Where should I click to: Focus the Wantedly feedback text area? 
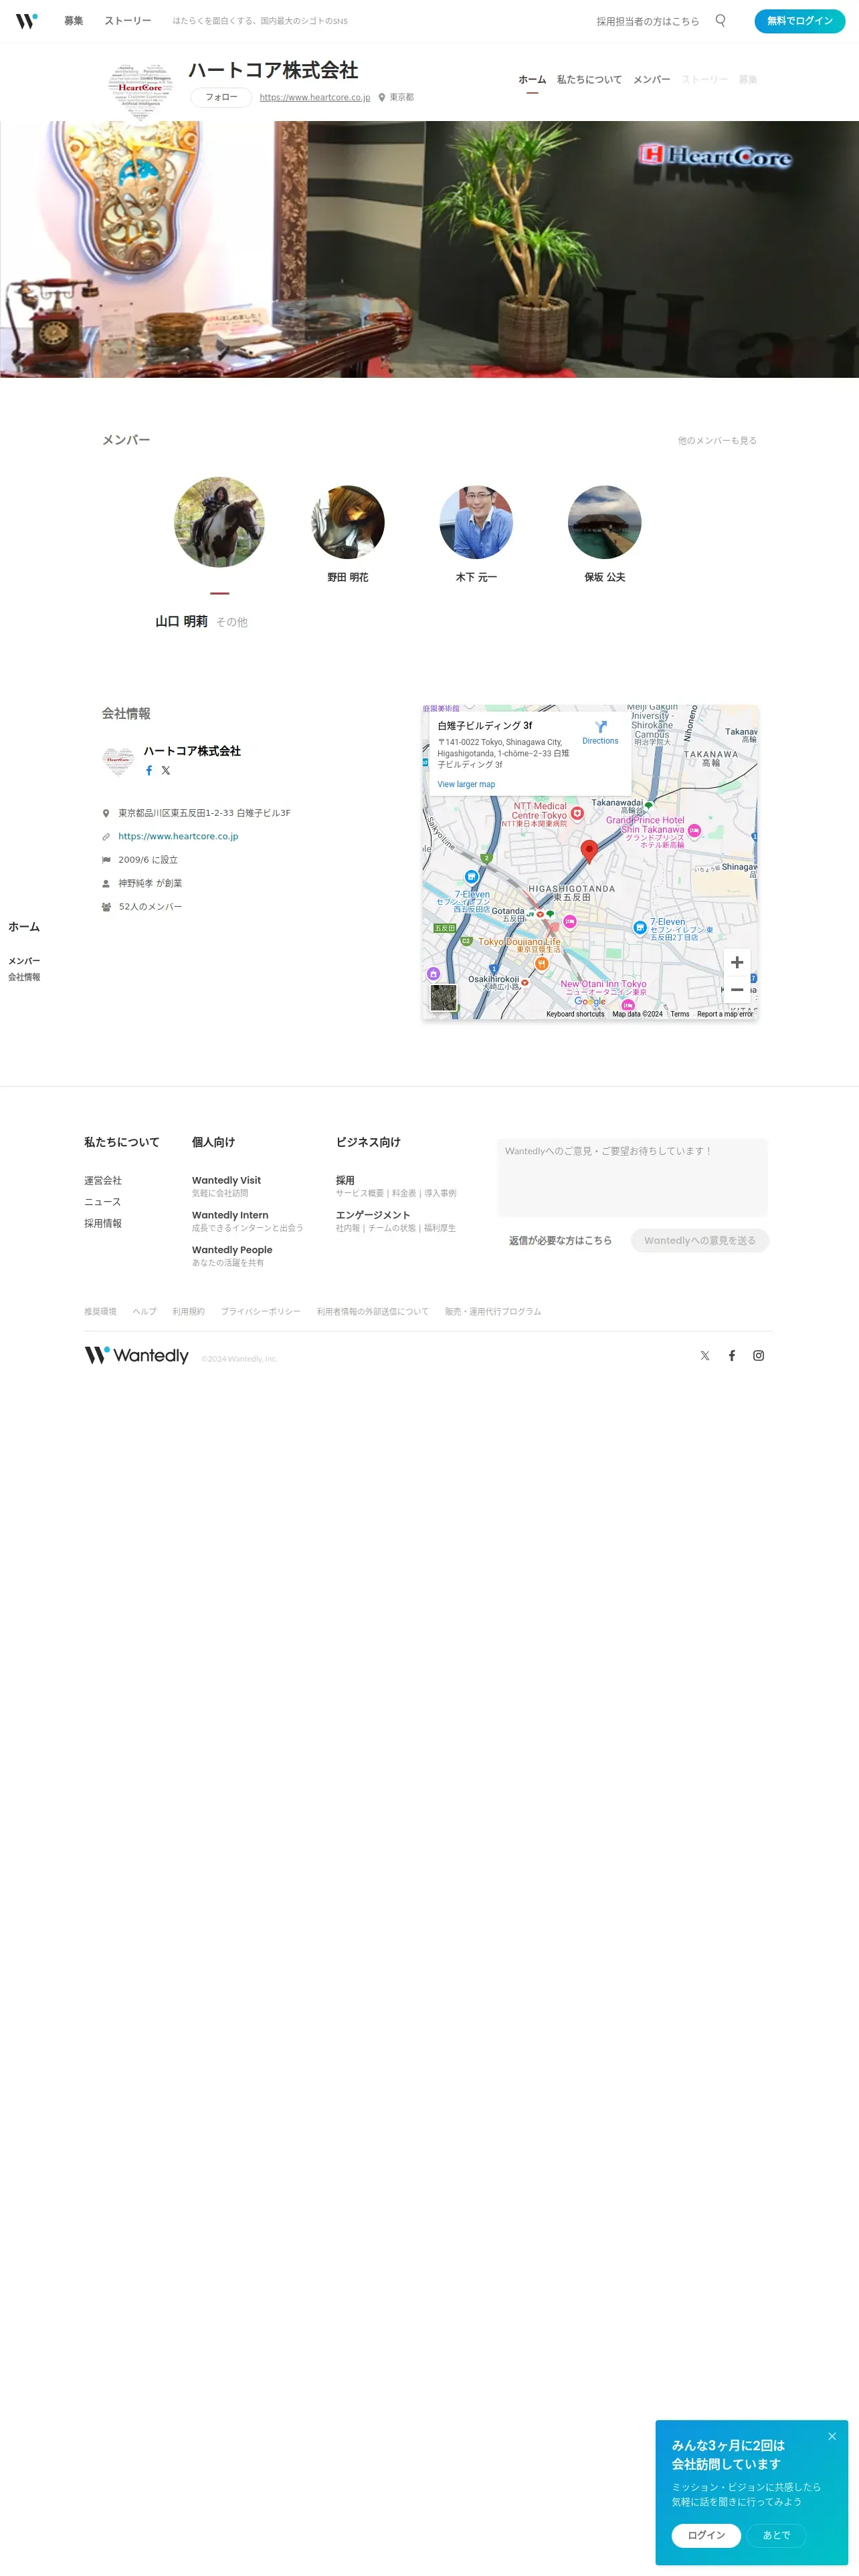click(x=632, y=1177)
